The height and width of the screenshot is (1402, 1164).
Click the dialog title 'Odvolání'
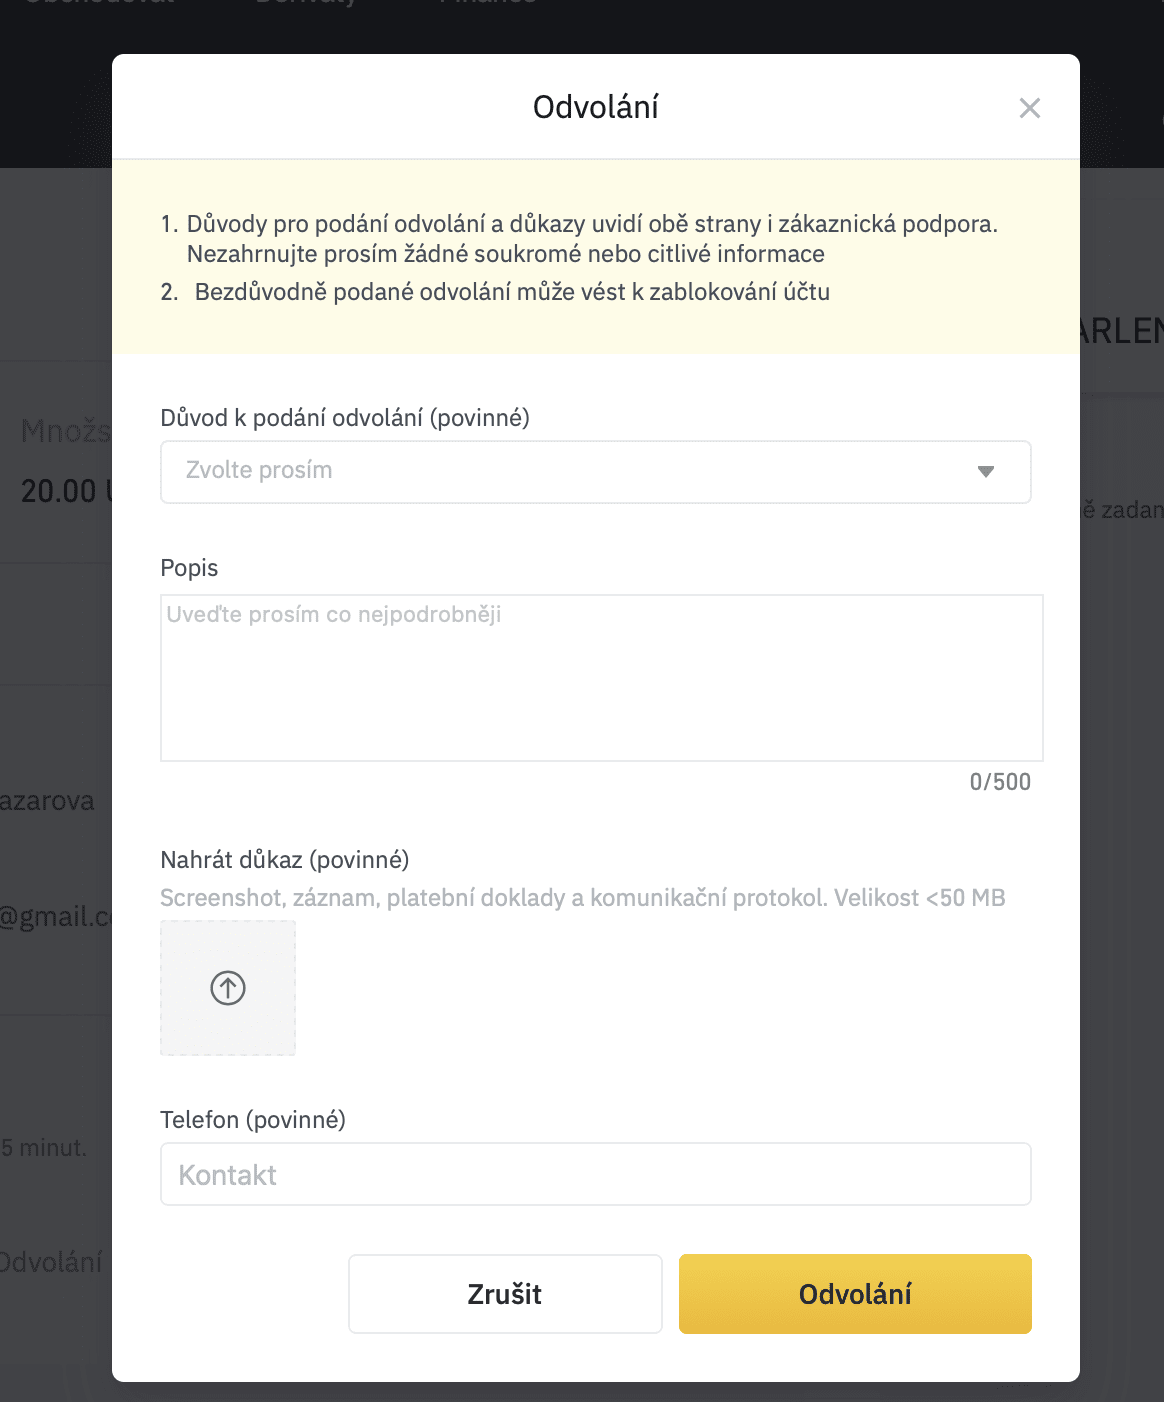click(596, 107)
